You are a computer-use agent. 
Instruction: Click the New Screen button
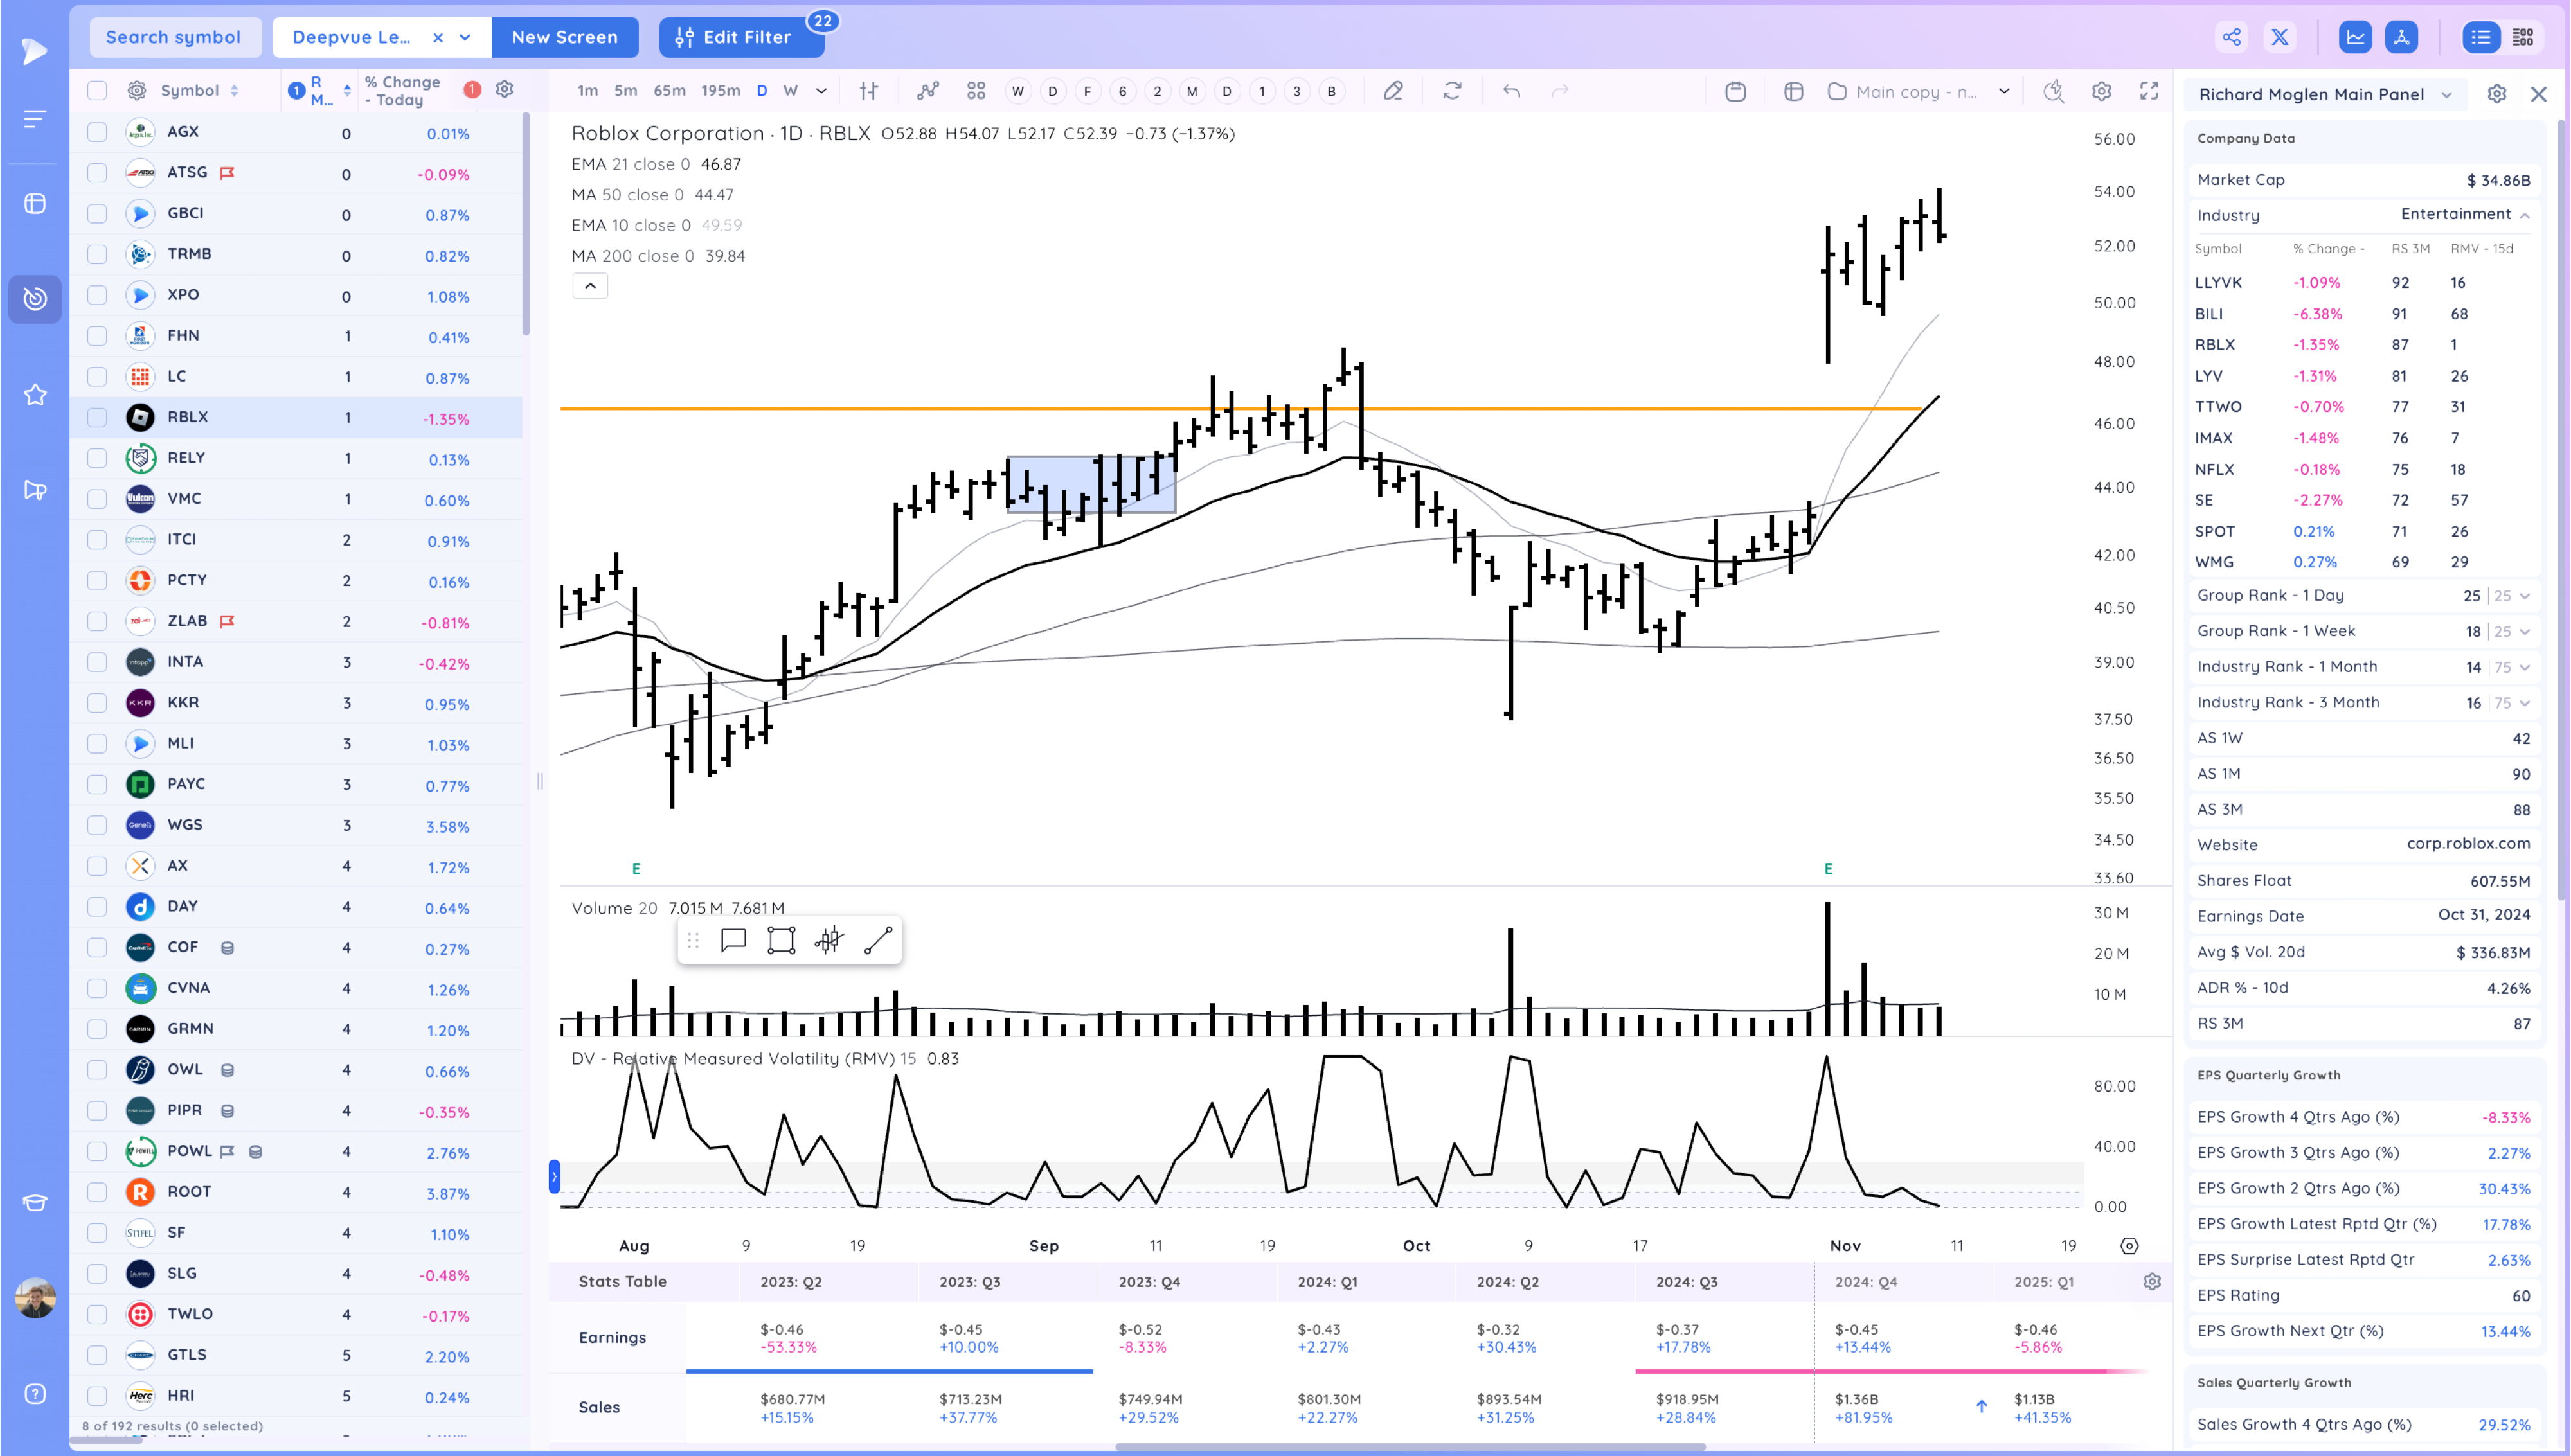tap(564, 37)
